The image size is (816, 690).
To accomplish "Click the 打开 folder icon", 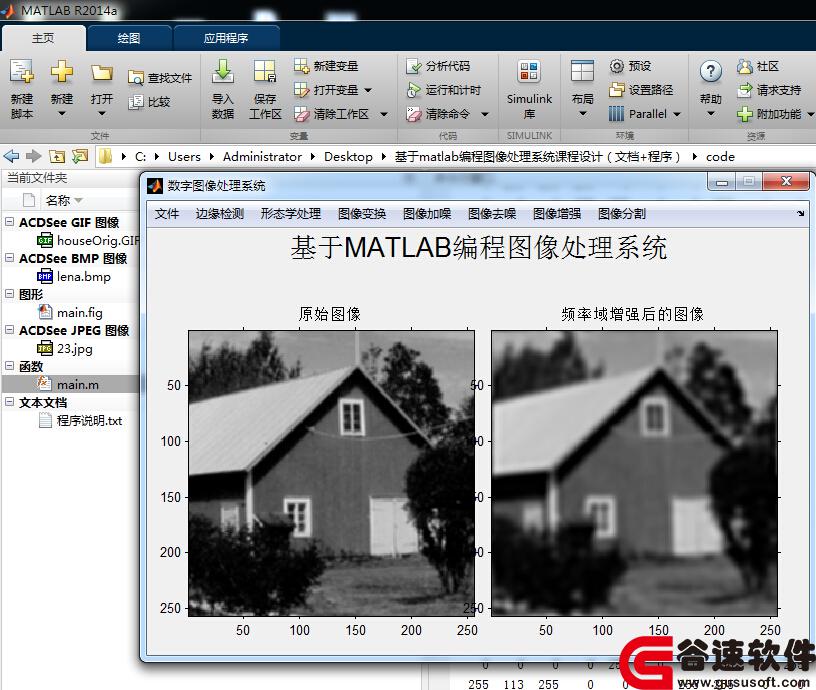I will click(x=101, y=72).
